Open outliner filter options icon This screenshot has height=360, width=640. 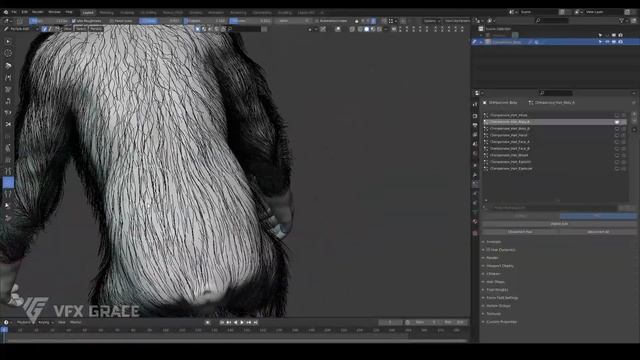coord(622,20)
